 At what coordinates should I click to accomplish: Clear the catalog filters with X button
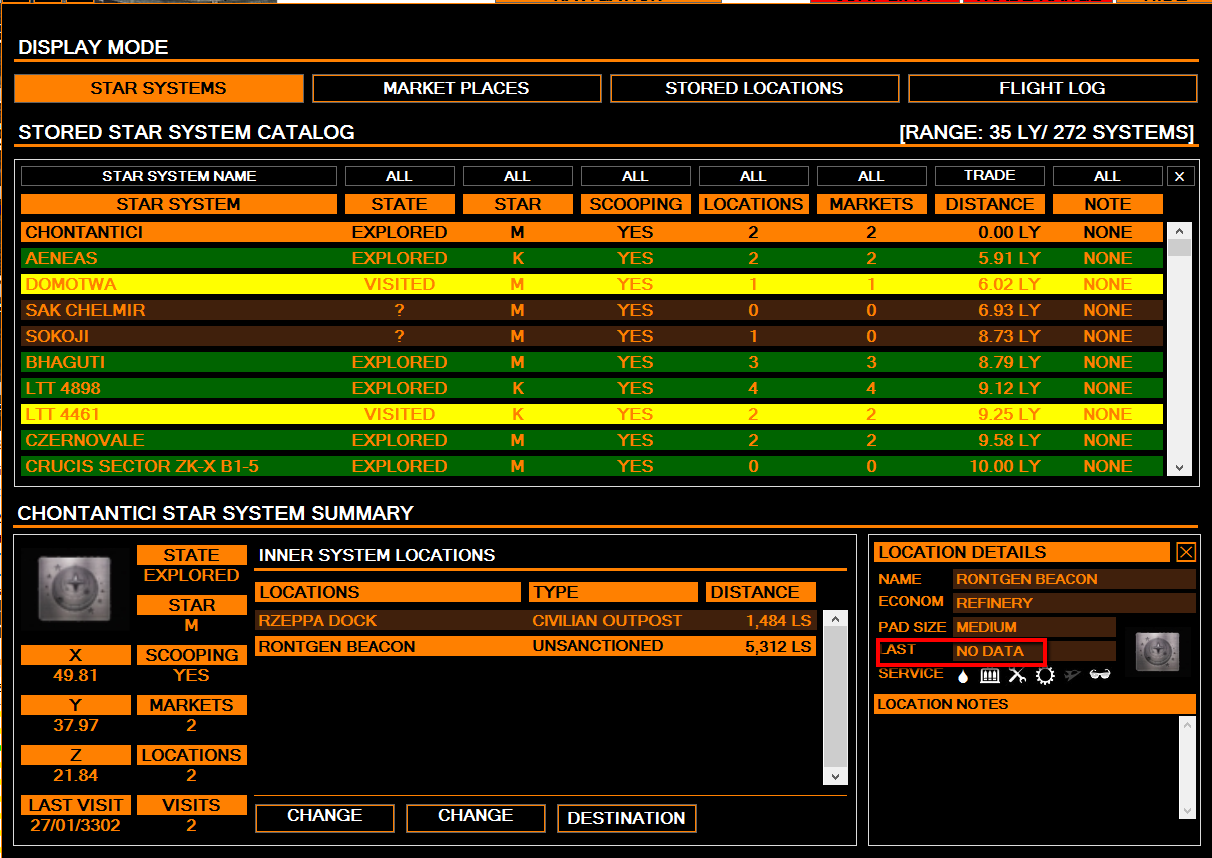tap(1179, 176)
